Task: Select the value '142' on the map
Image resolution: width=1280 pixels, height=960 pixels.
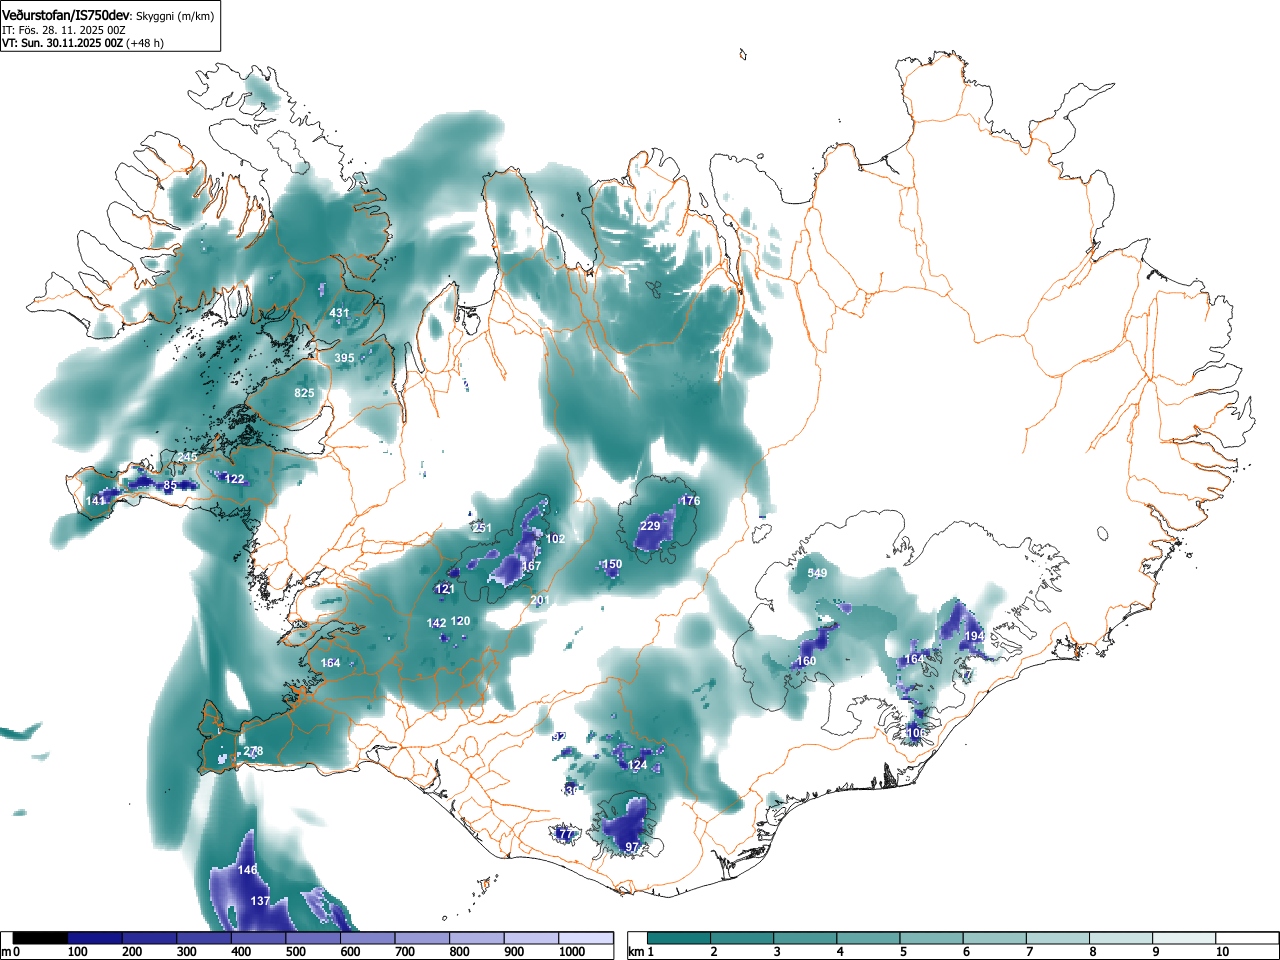Action: tap(436, 623)
